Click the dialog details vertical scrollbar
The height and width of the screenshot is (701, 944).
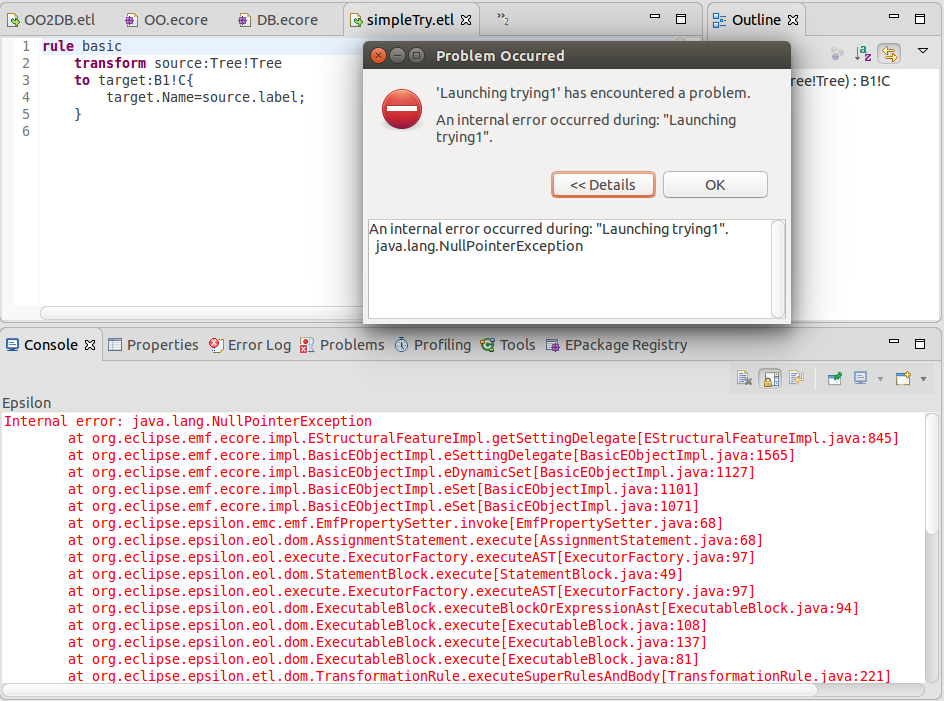tap(778, 269)
